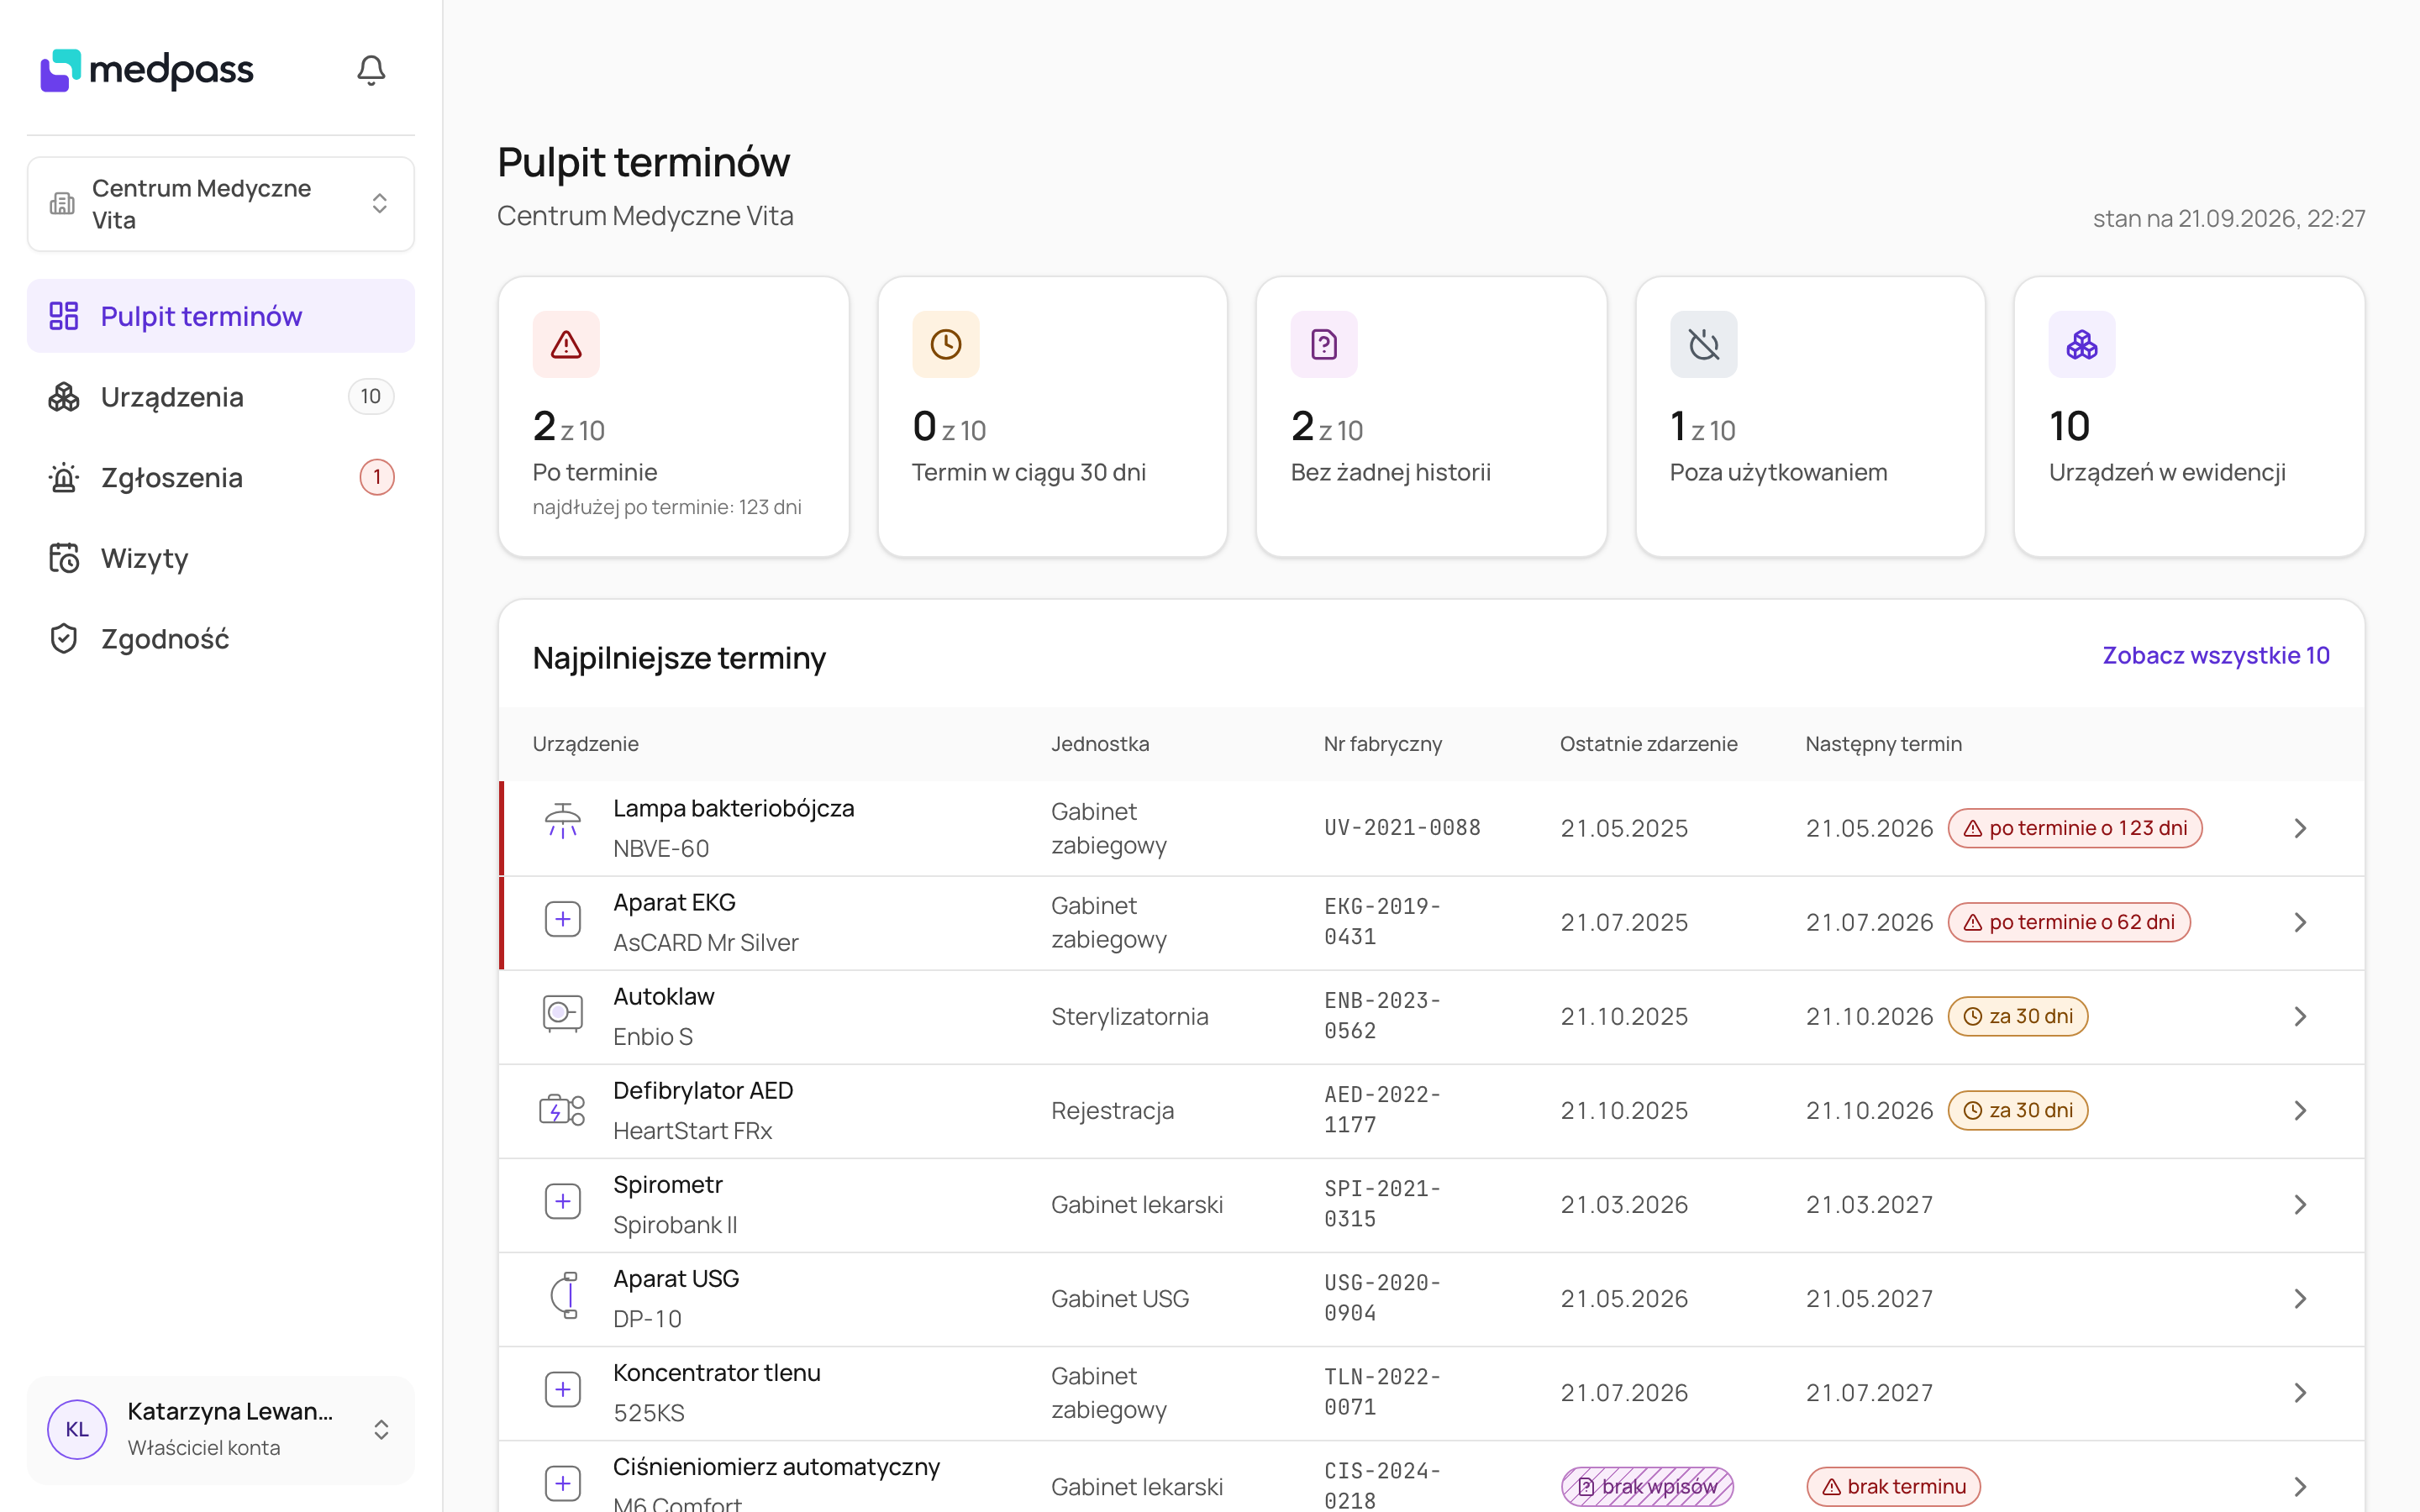Click the Spirometr device icon
2420x1512 pixels.
[x=563, y=1201]
